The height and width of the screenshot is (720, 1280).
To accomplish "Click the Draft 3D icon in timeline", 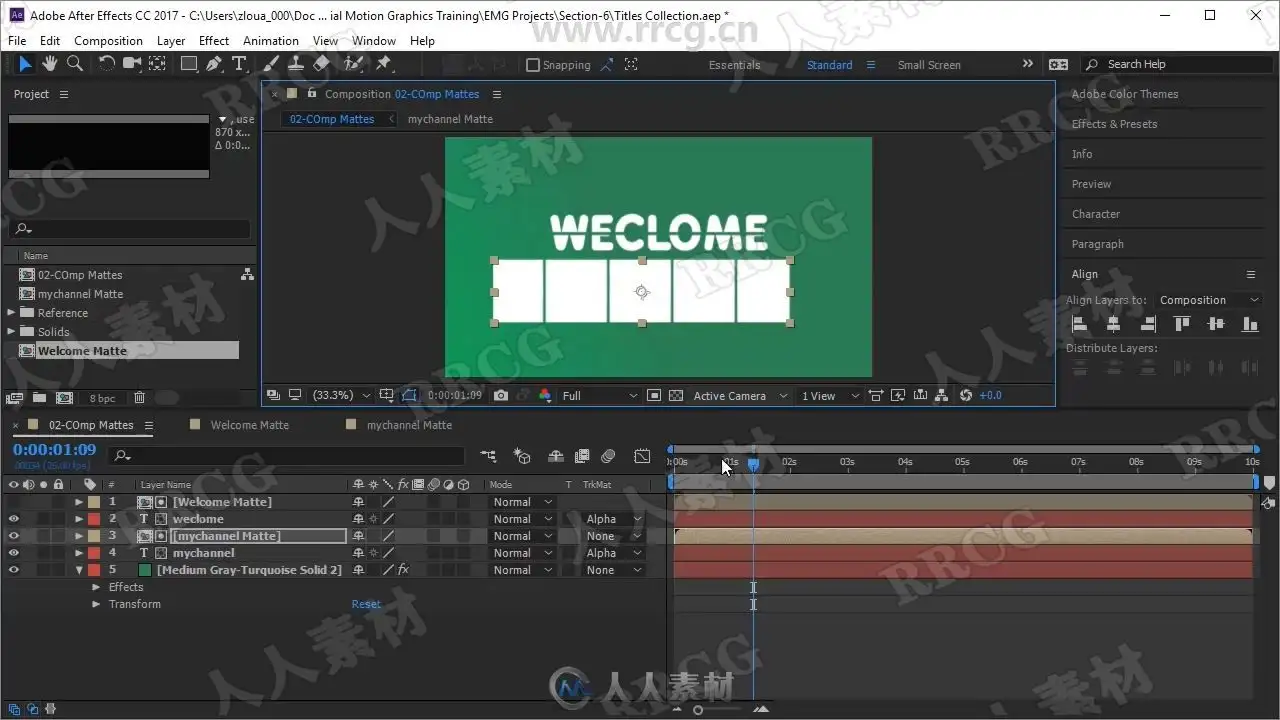I will (x=522, y=456).
